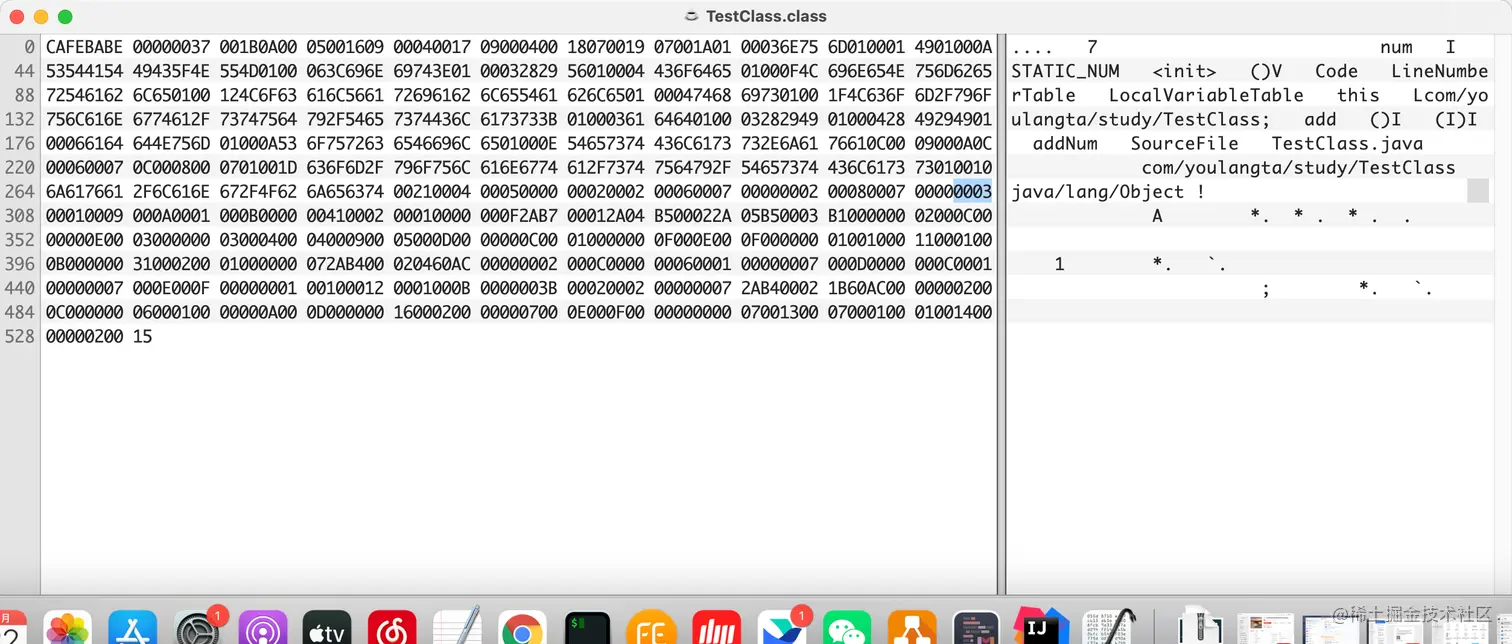Click <init> in the text pane

1184,71
